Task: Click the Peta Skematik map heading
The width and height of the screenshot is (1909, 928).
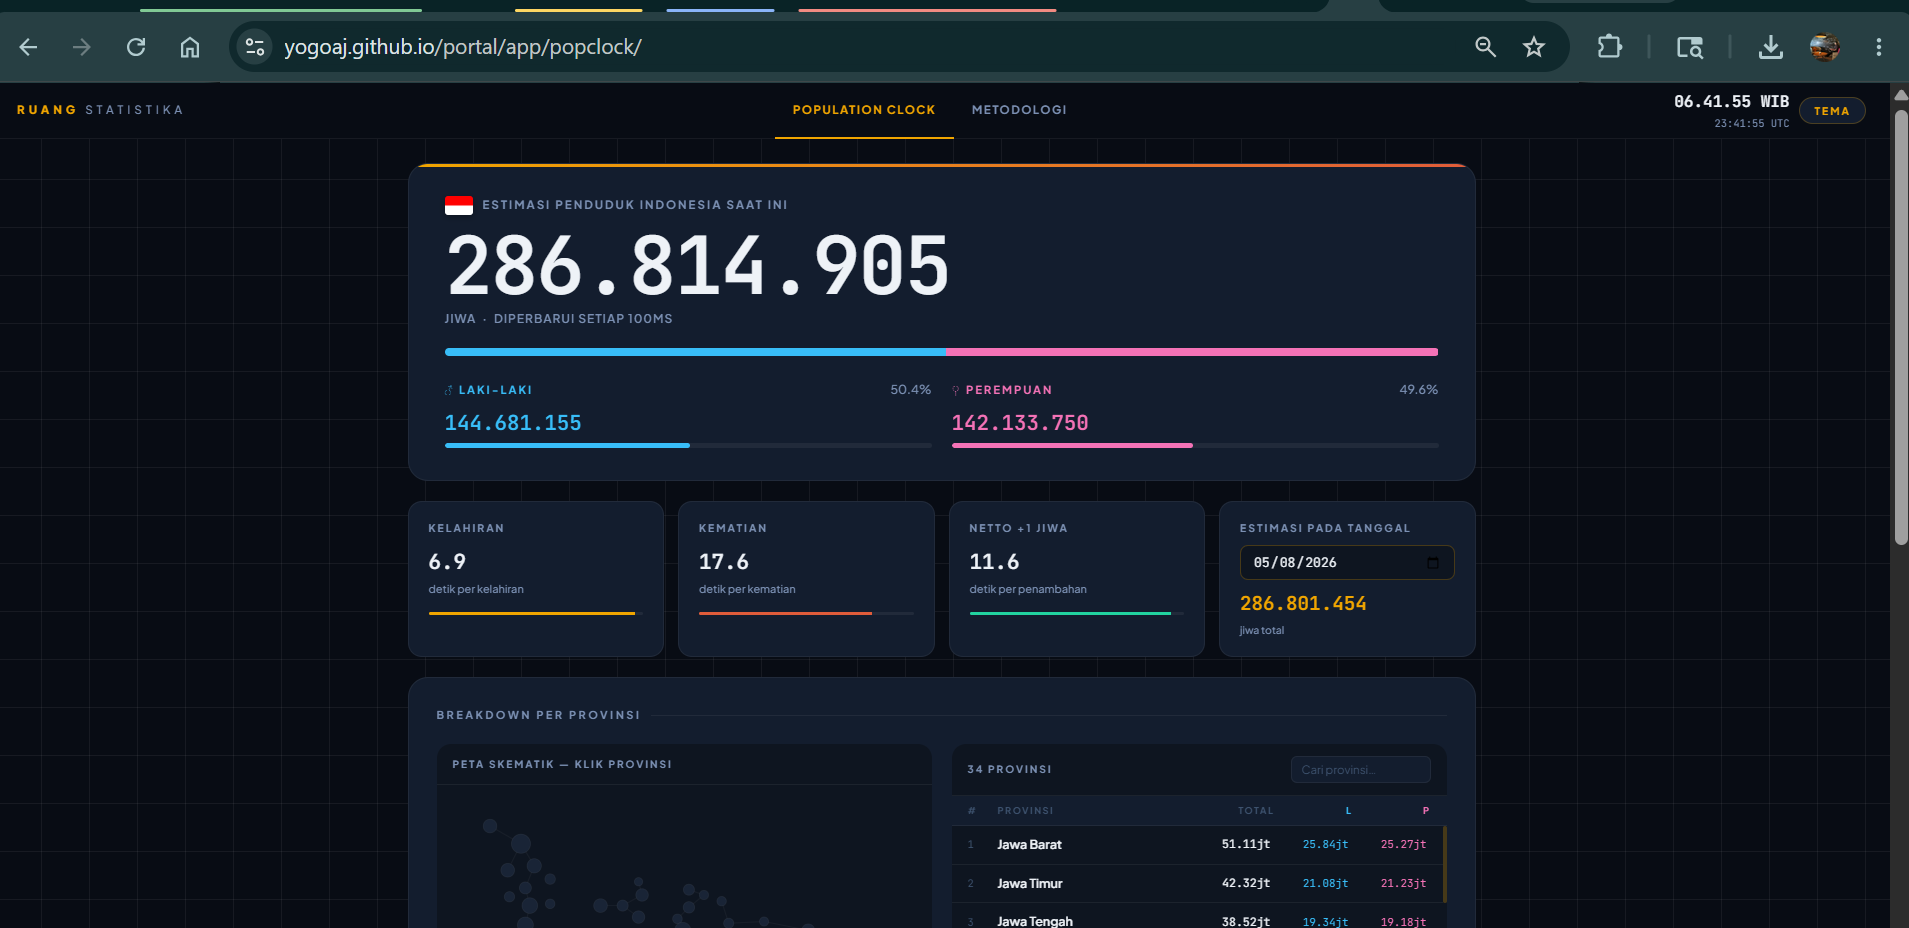Action: point(562,764)
